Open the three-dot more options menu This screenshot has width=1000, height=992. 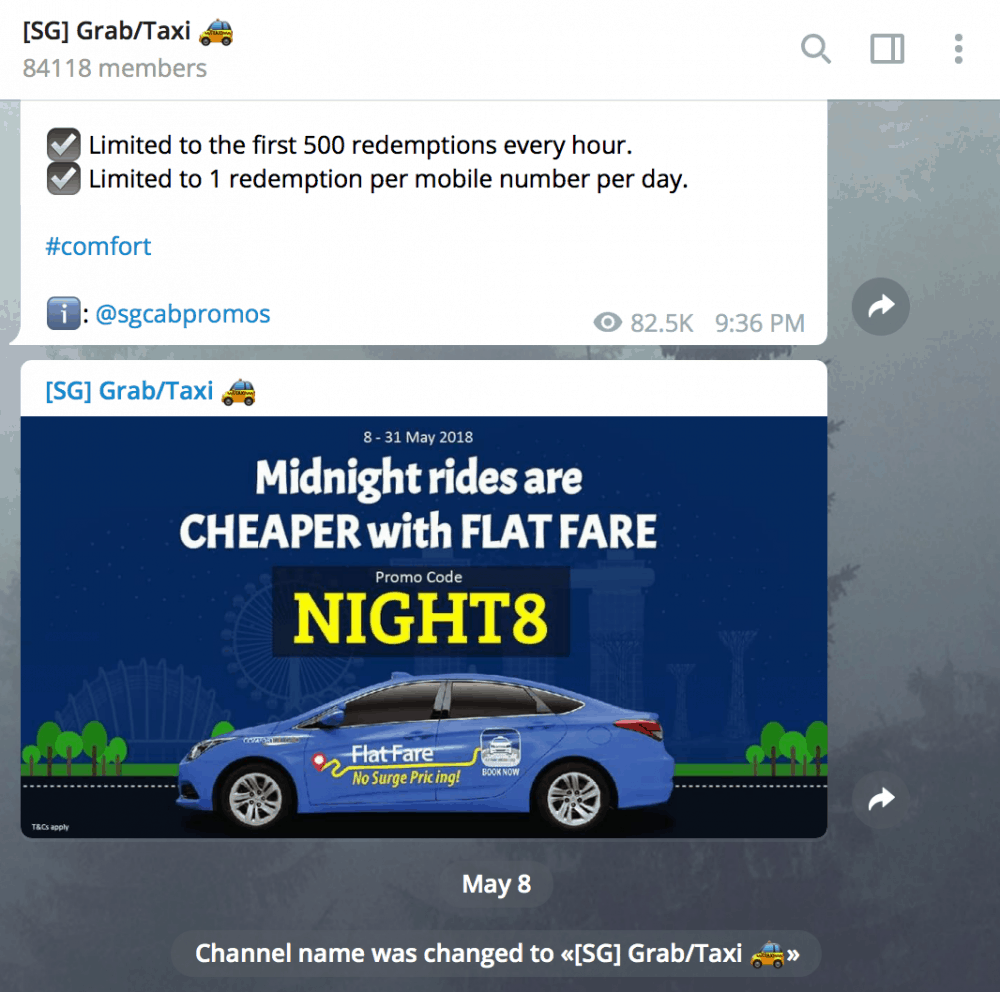958,48
